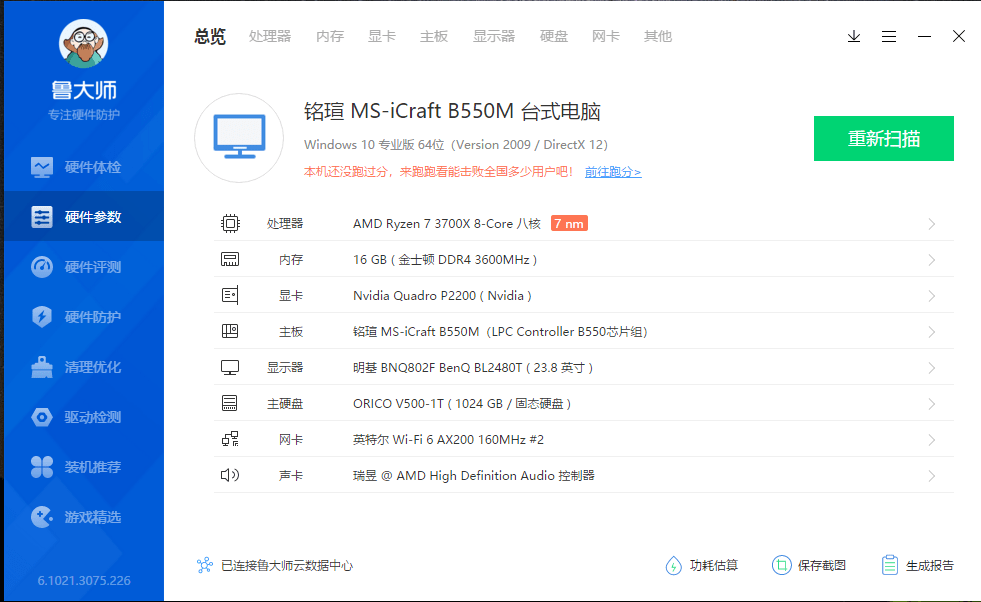Switch to the 处理器 tab
This screenshot has height=602, width=981.
click(x=270, y=36)
